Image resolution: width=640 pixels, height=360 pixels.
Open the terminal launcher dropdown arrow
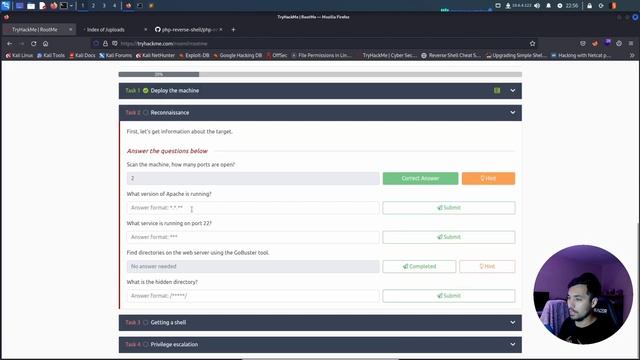pyautogui.click(x=71, y=6)
